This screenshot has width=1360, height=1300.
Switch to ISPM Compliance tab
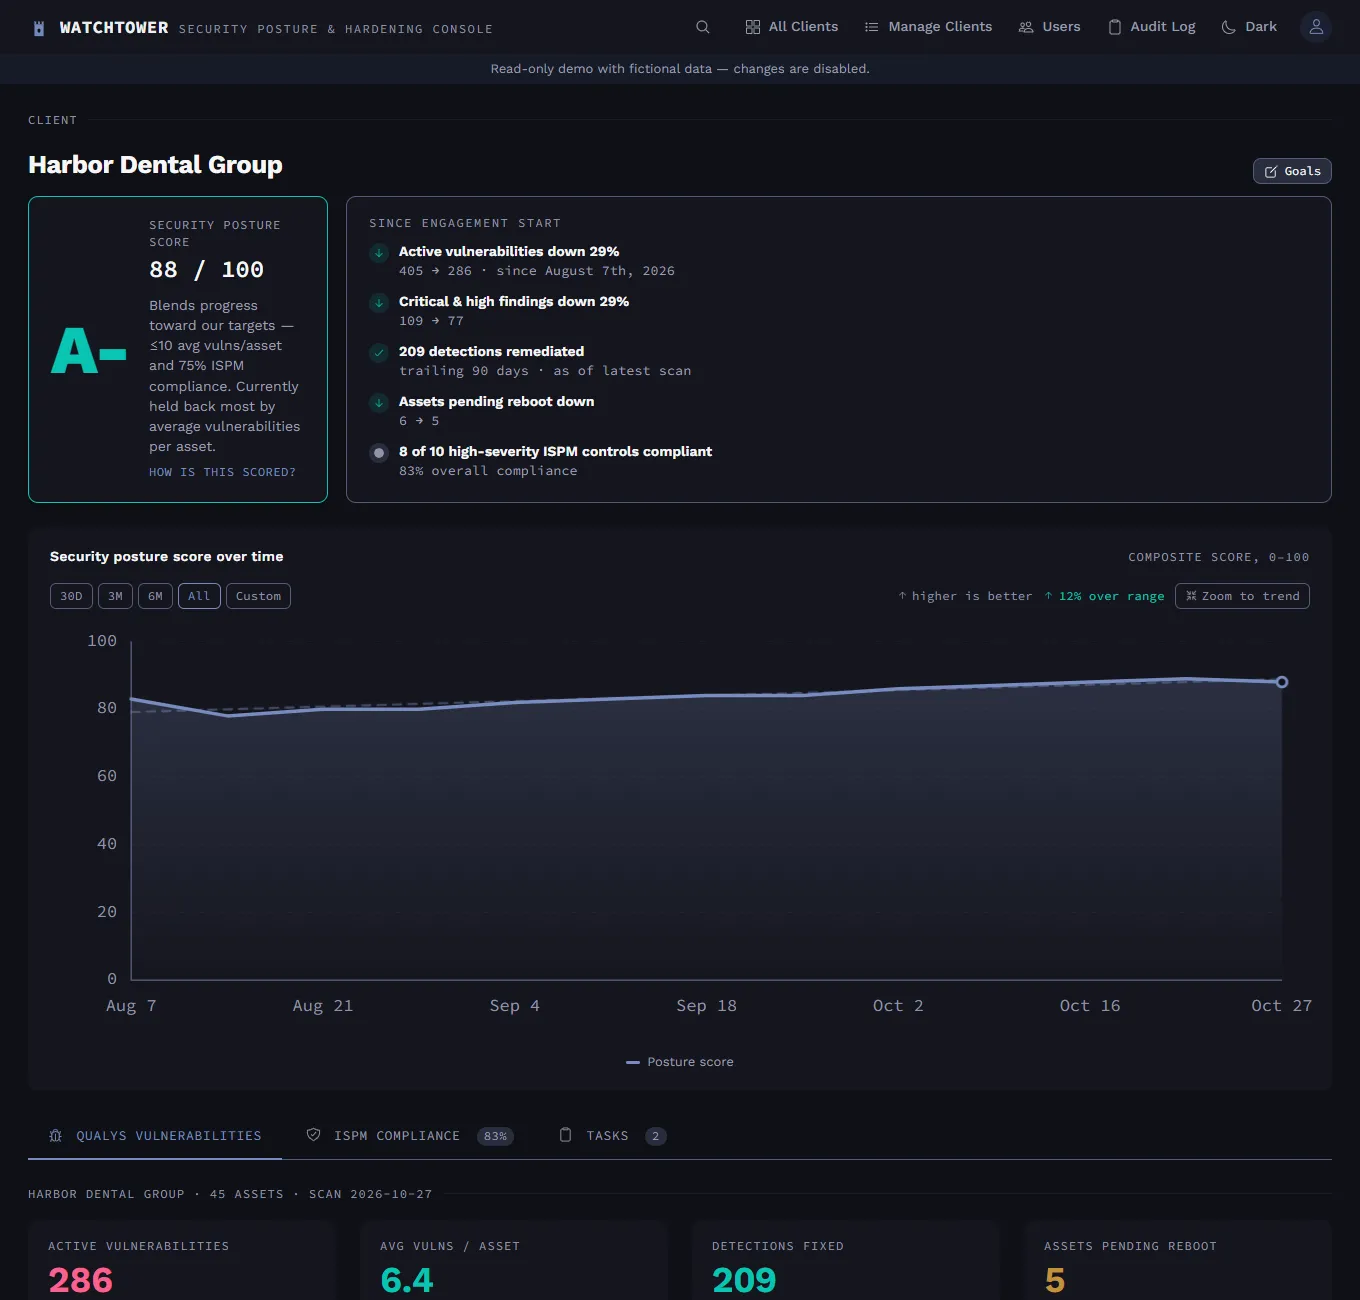coord(410,1136)
